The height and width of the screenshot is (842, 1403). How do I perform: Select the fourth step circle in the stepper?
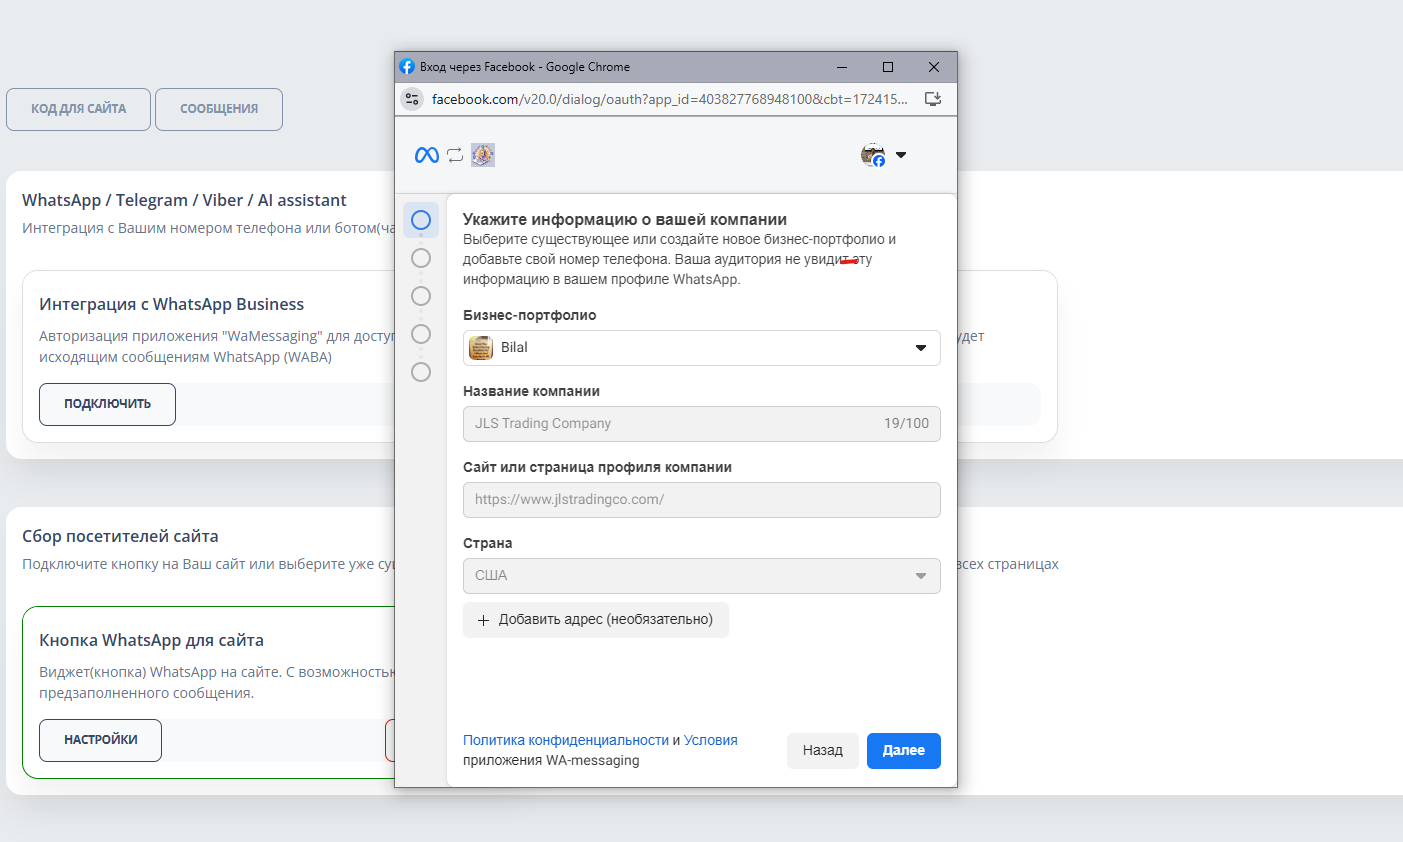pyautogui.click(x=421, y=334)
